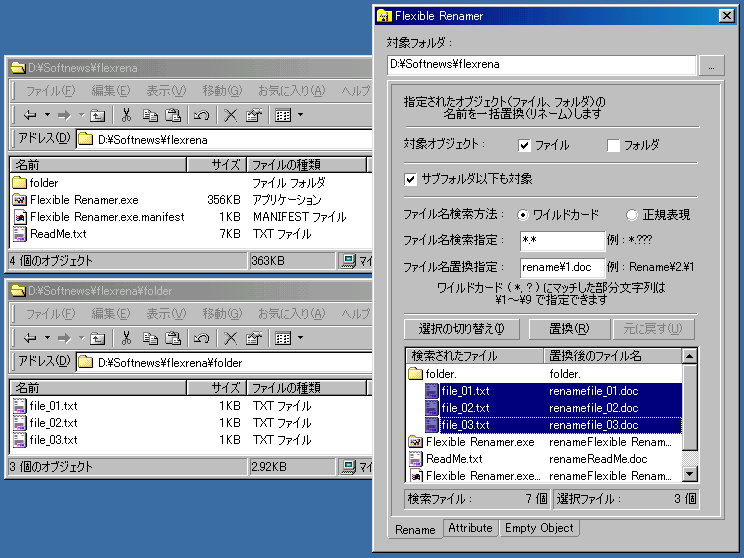744x558 pixels.
Task: Open お気に入り(A) menu in folder explorer window
Action: pyautogui.click(x=291, y=314)
